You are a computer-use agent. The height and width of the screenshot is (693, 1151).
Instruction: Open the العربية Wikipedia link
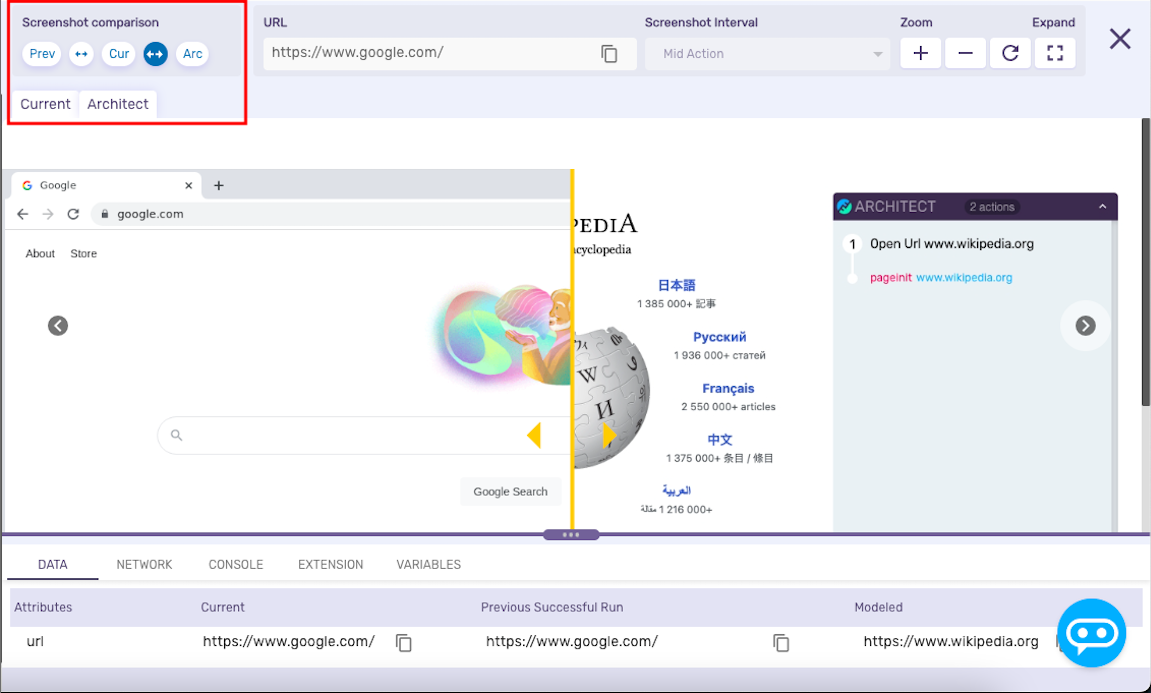[676, 490]
